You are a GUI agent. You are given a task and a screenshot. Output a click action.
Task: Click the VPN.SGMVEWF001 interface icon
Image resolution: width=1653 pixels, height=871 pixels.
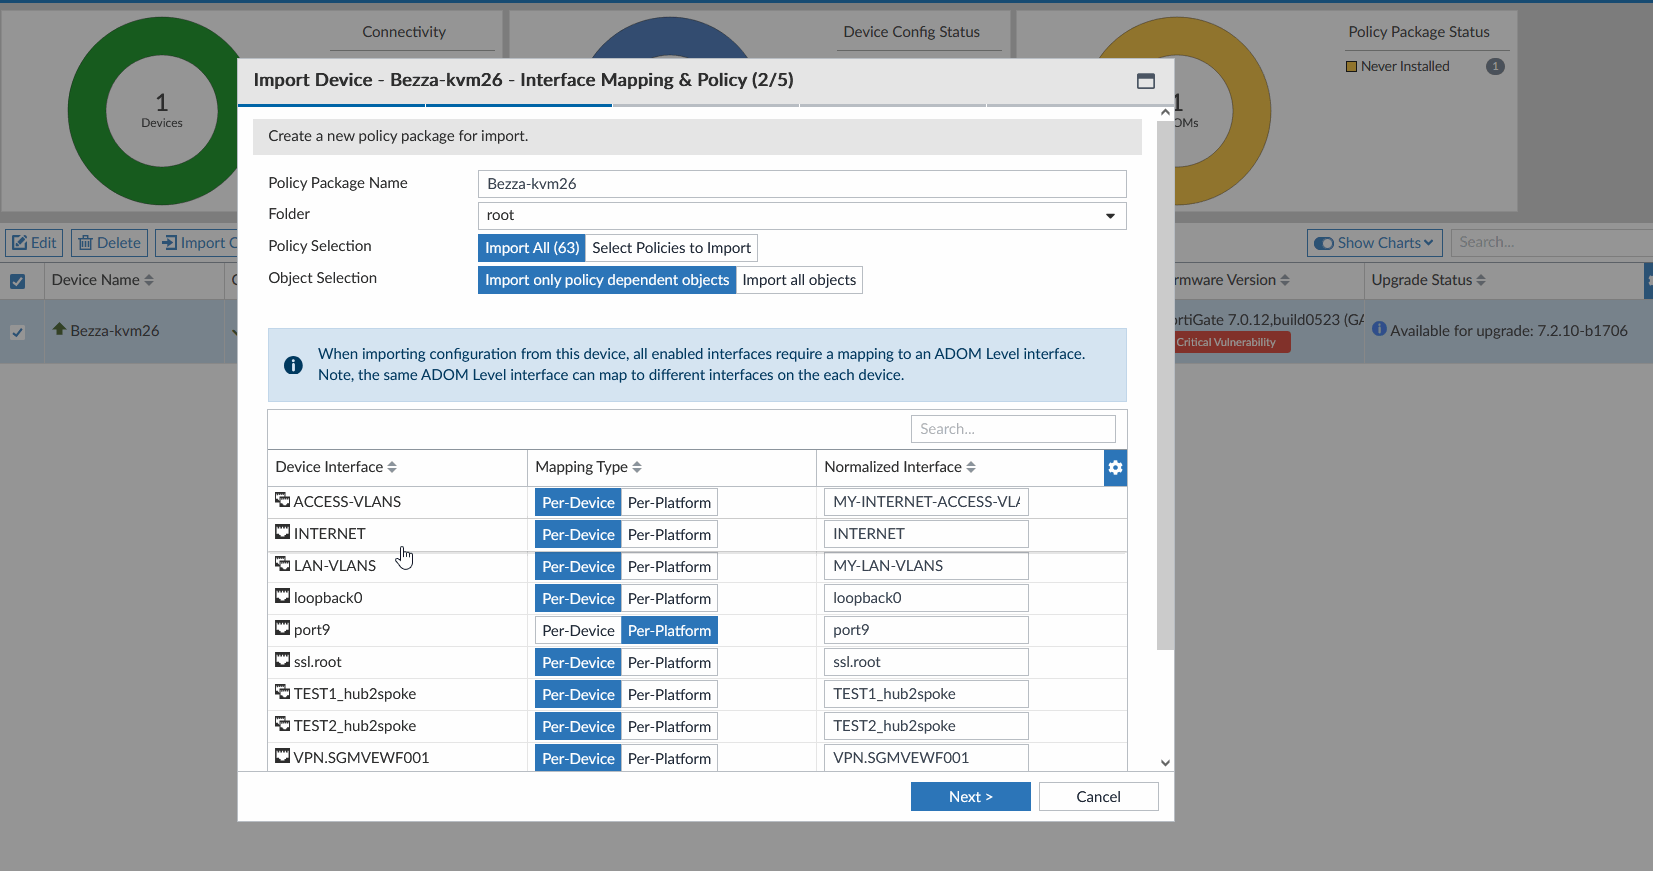coord(283,756)
